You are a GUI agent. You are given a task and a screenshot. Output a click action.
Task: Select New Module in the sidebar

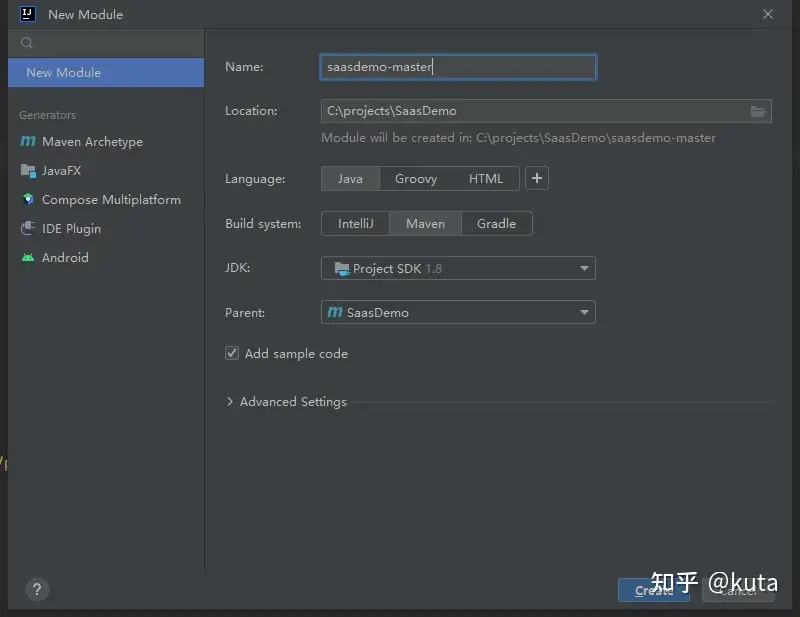click(105, 73)
